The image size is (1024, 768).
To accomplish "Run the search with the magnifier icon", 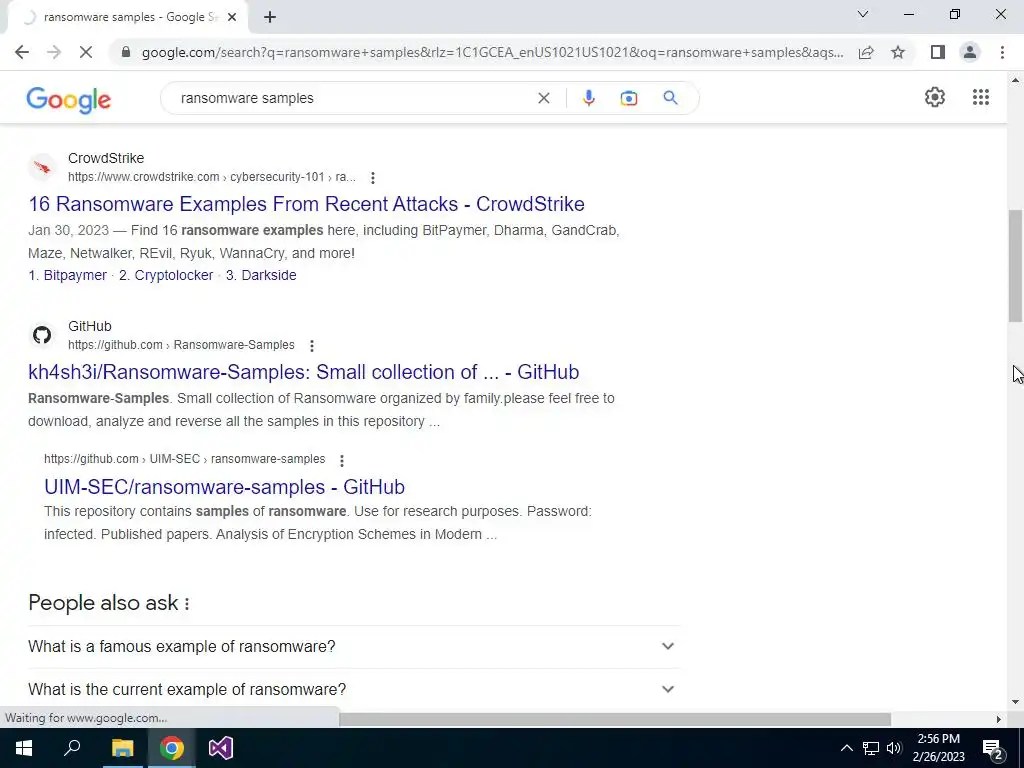I will (x=670, y=98).
